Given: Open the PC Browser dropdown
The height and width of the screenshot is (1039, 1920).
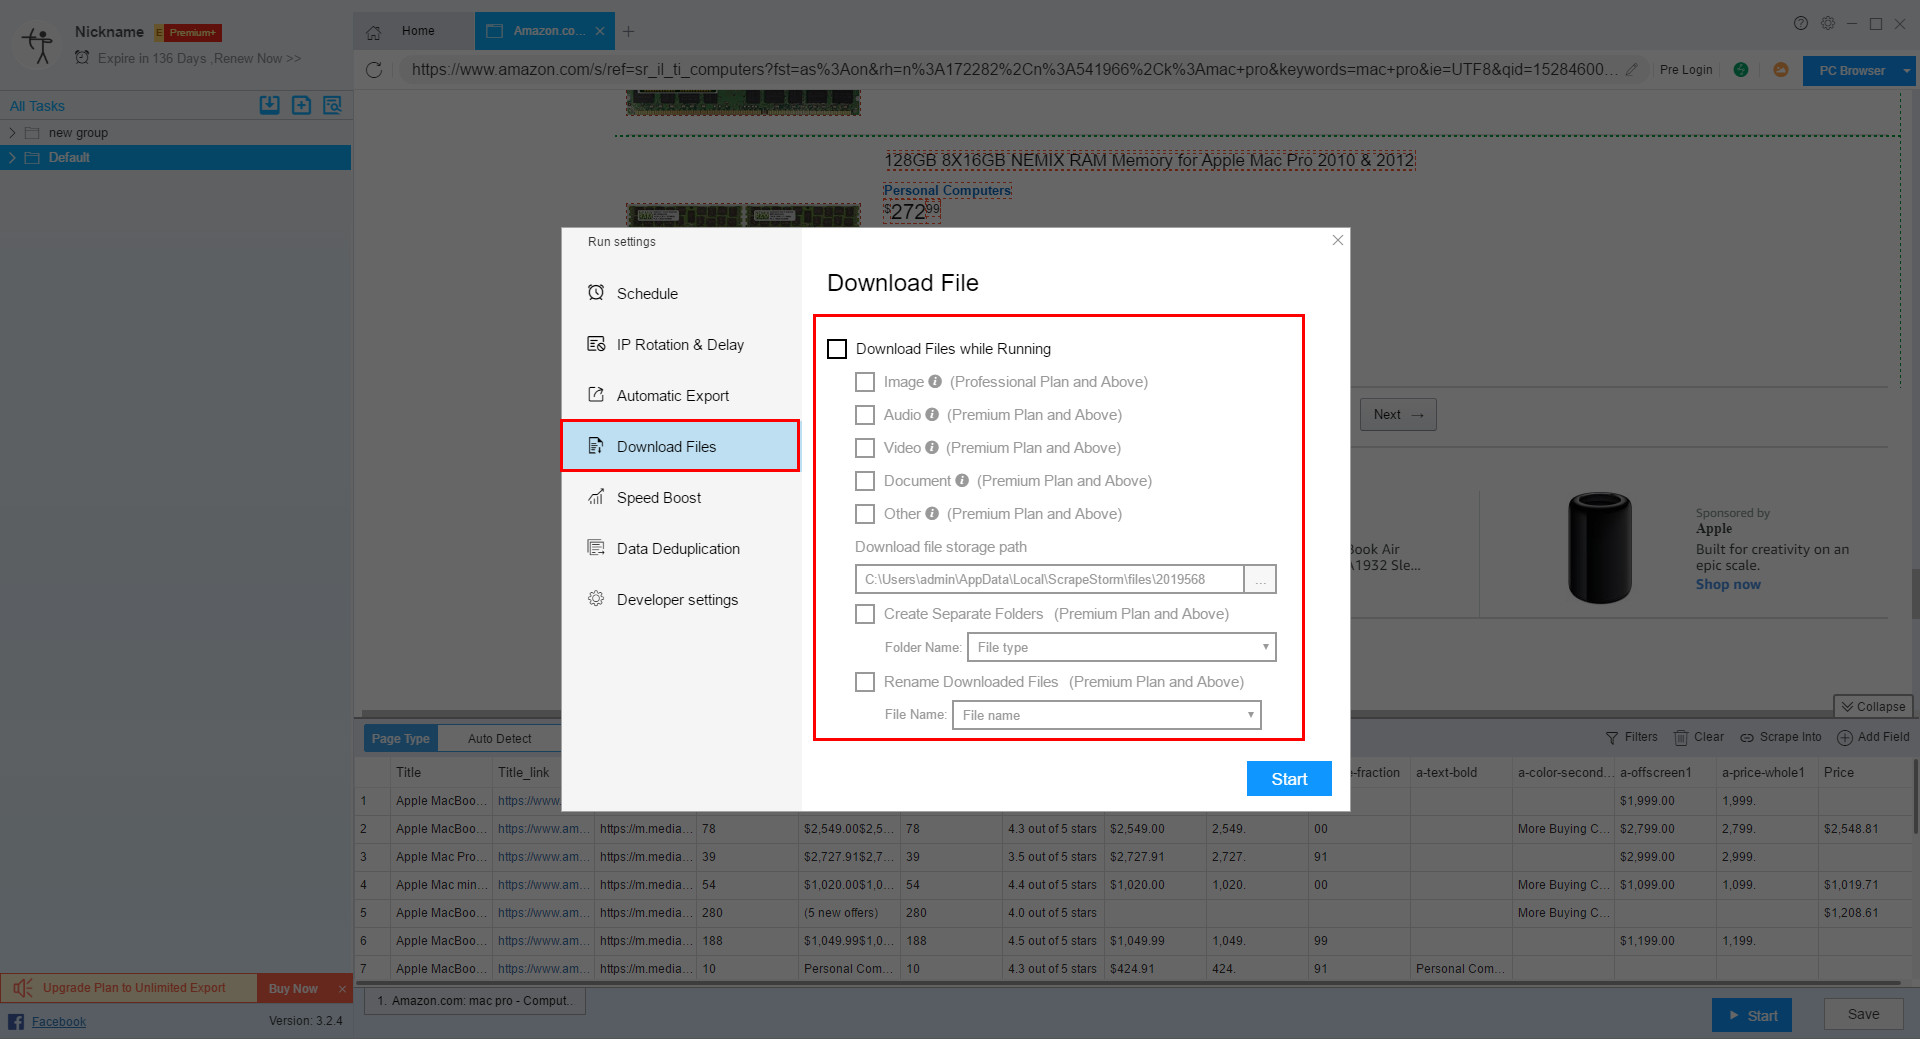Looking at the screenshot, I should pyautogui.click(x=1858, y=70).
